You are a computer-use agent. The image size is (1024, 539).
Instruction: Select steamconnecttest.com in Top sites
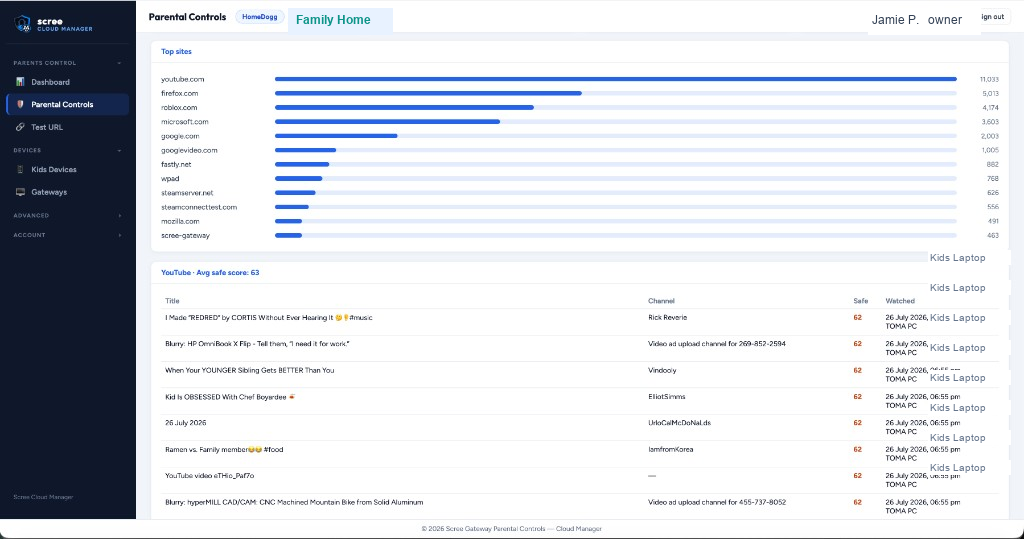click(x=199, y=207)
